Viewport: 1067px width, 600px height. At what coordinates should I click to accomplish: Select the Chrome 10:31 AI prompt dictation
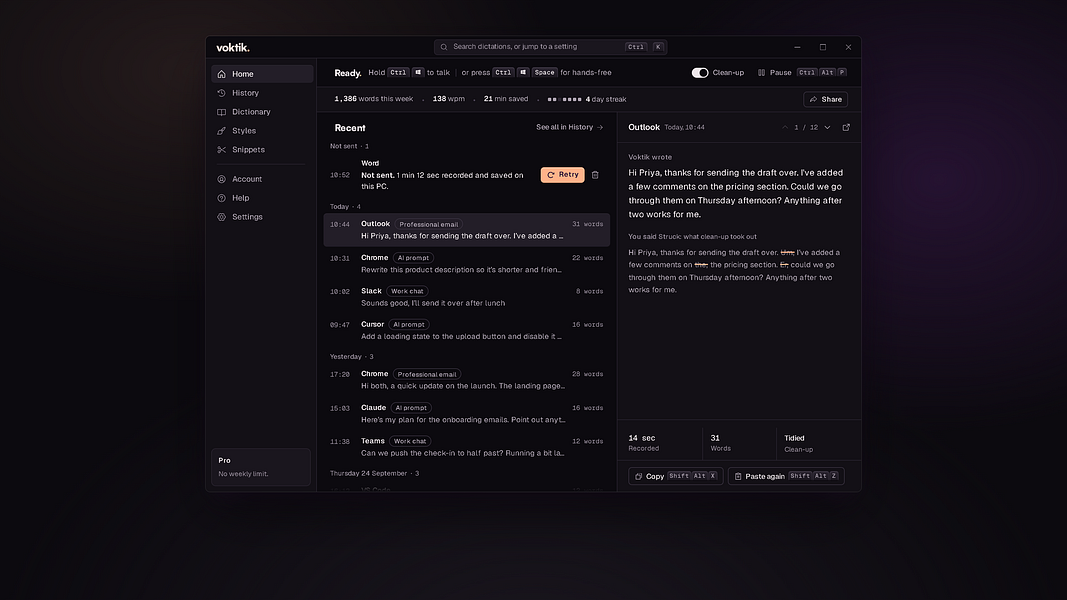[466, 264]
